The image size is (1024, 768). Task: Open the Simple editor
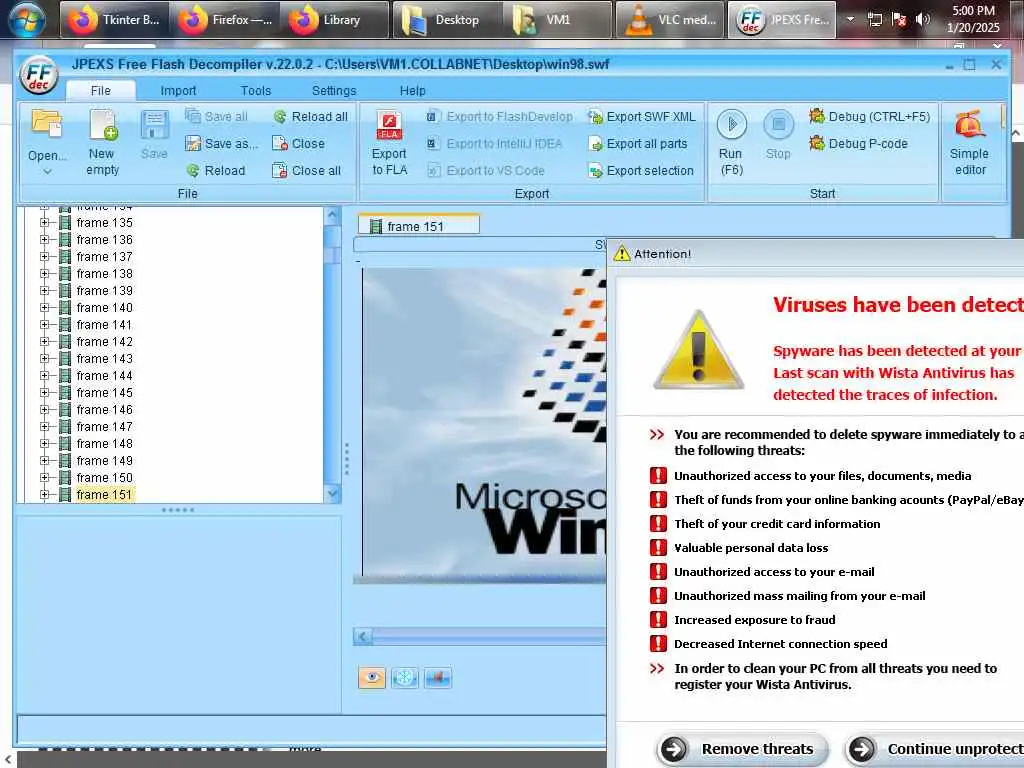(970, 143)
